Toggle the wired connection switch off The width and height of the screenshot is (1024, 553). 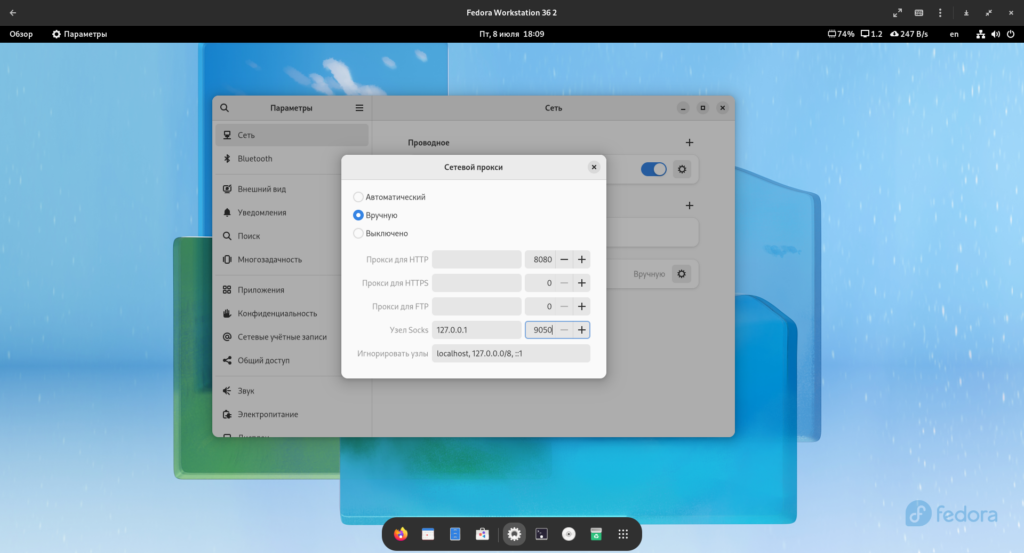[653, 169]
